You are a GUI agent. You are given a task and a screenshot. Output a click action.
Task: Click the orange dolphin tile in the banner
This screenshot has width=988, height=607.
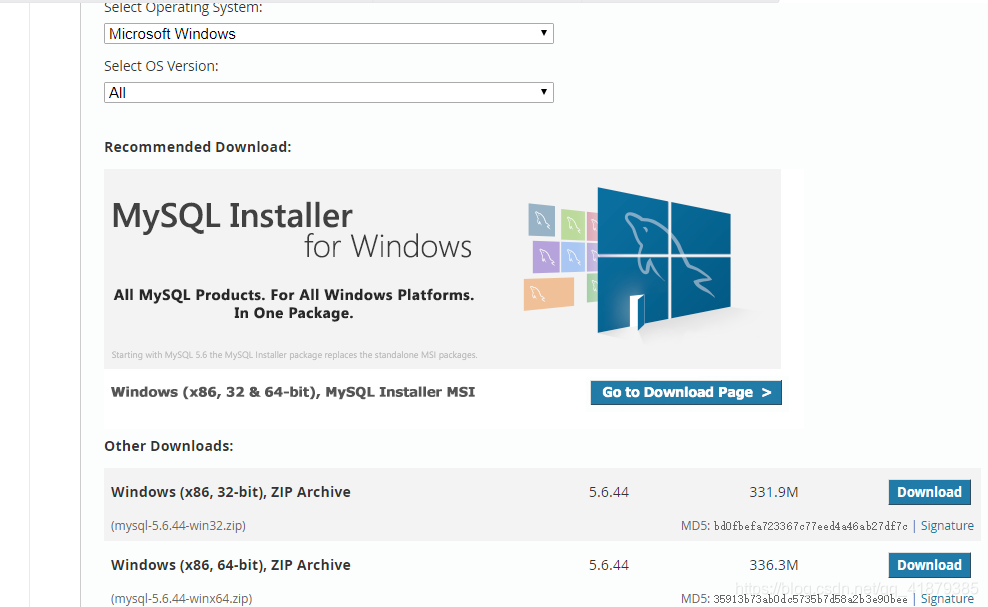pyautogui.click(x=549, y=294)
